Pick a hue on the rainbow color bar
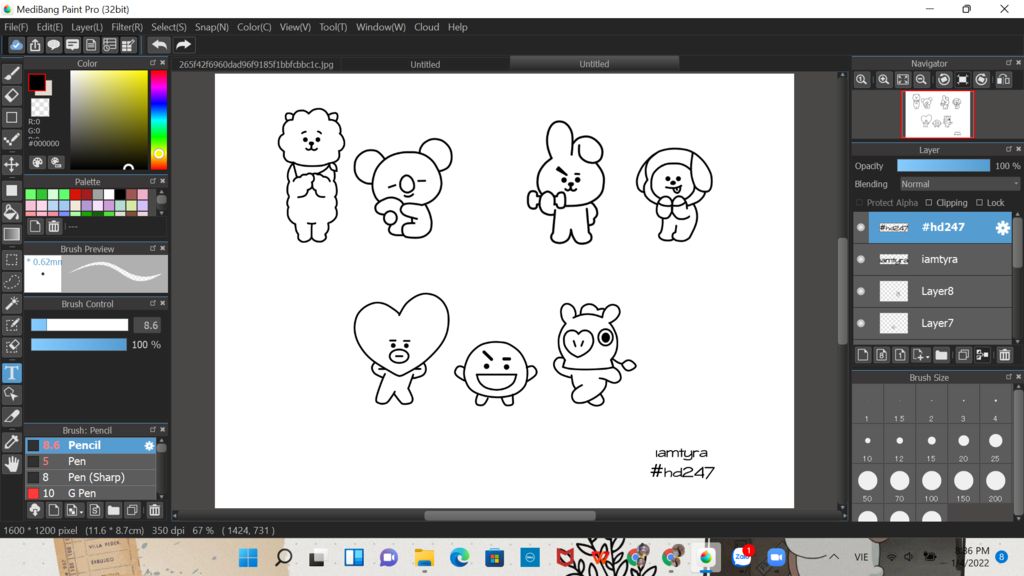This screenshot has width=1024, height=576. pos(158,119)
